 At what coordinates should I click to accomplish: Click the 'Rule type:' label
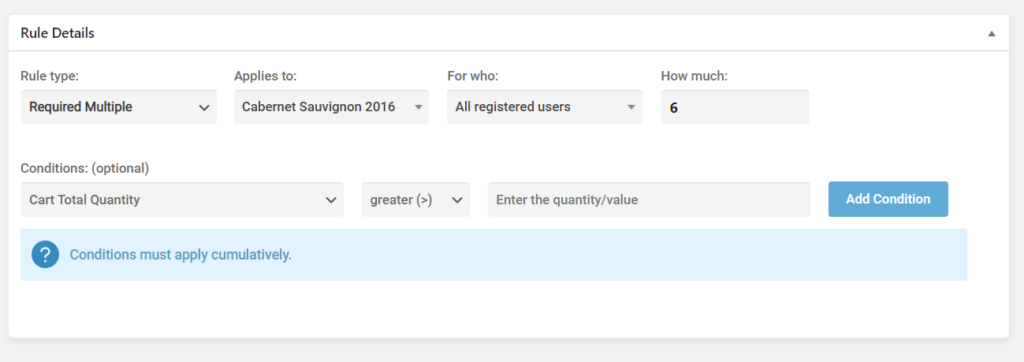(x=50, y=76)
